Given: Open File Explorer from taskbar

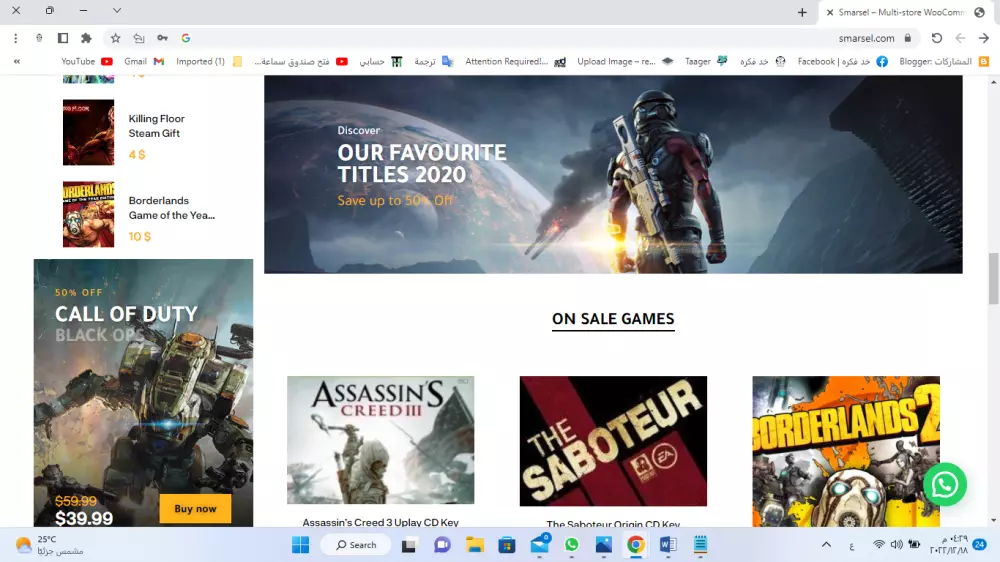Looking at the screenshot, I should click(x=474, y=545).
